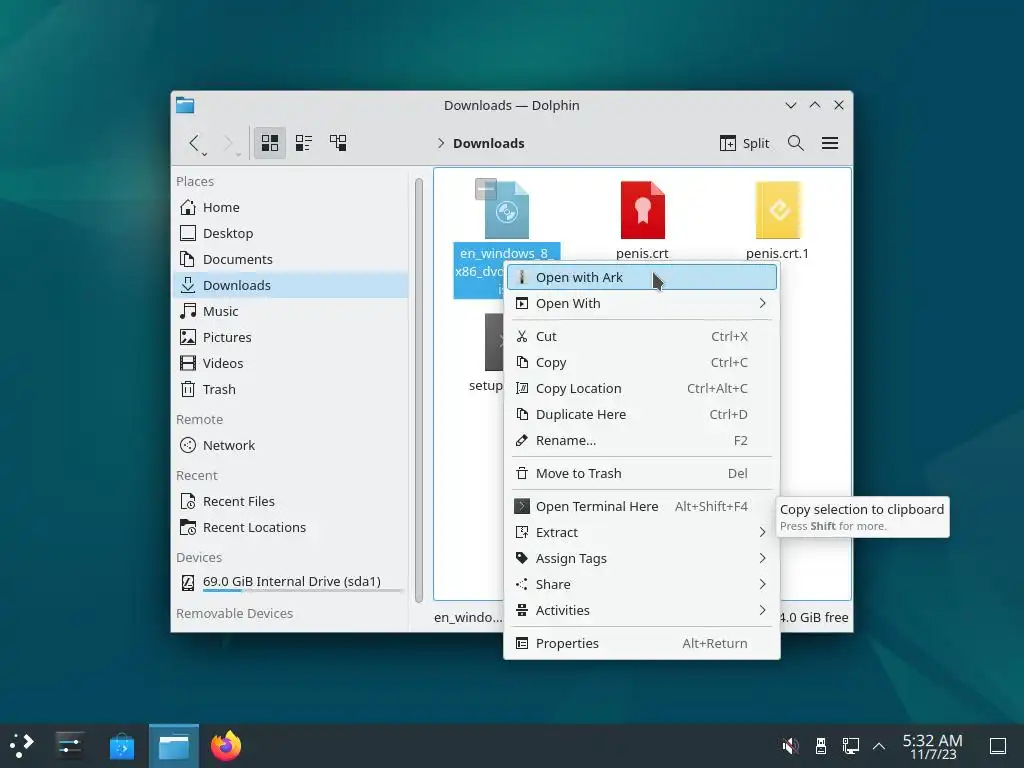Click the removable device tray icon
The image size is (1024, 768).
point(821,746)
